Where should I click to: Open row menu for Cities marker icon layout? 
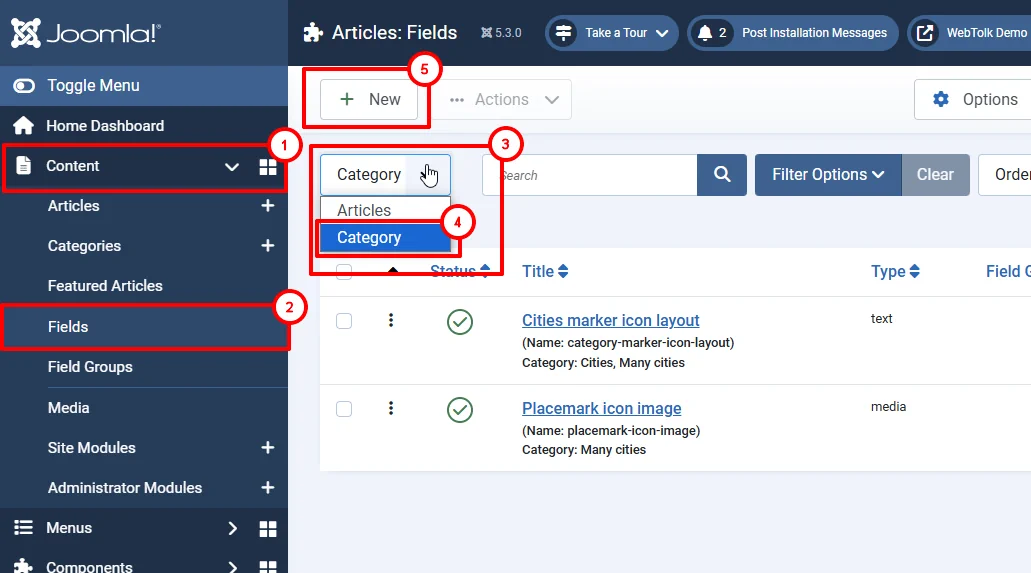click(391, 320)
